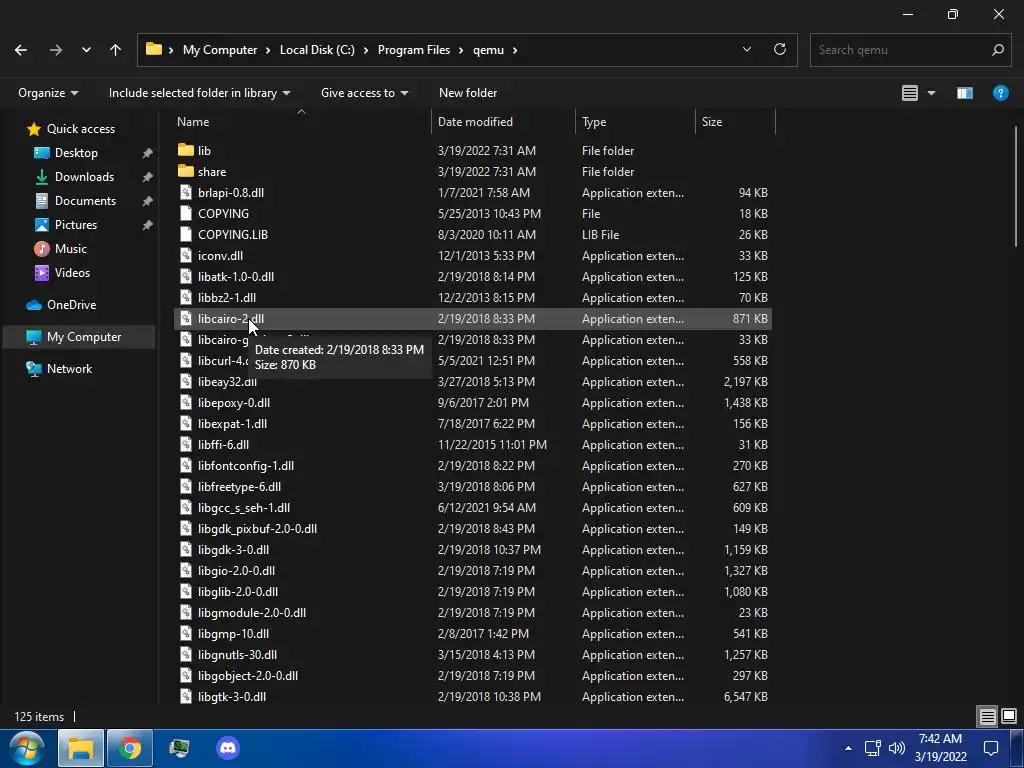Select the iconv.dll file icon
The height and width of the screenshot is (768, 1024).
tap(185, 255)
